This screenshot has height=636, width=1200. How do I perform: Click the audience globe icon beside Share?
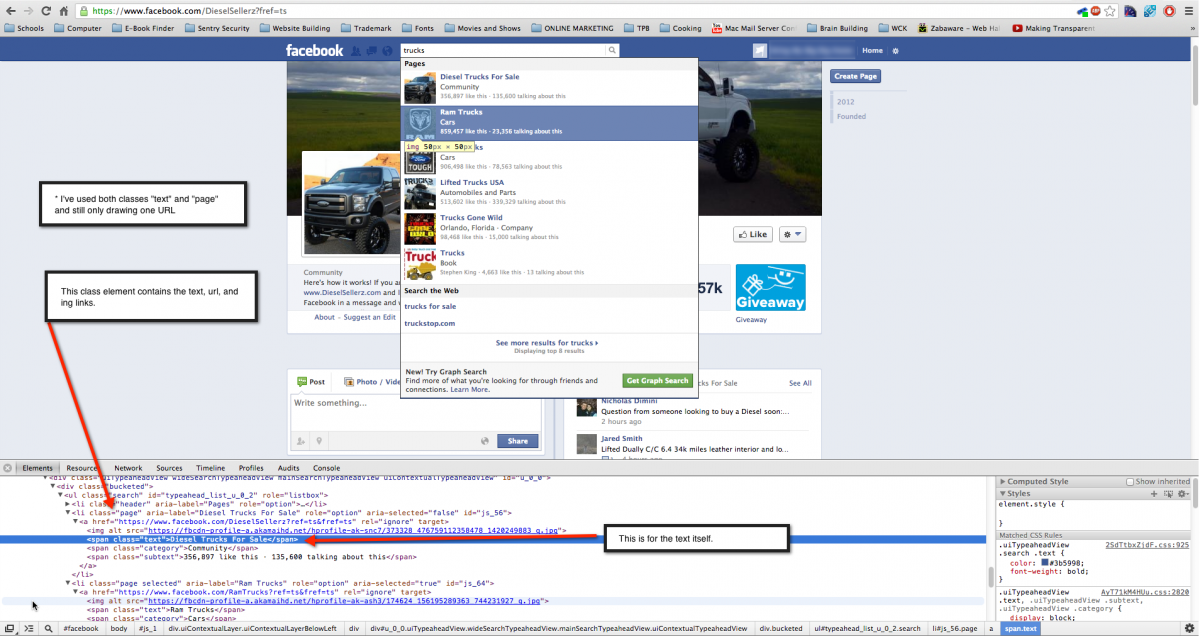pos(484,441)
